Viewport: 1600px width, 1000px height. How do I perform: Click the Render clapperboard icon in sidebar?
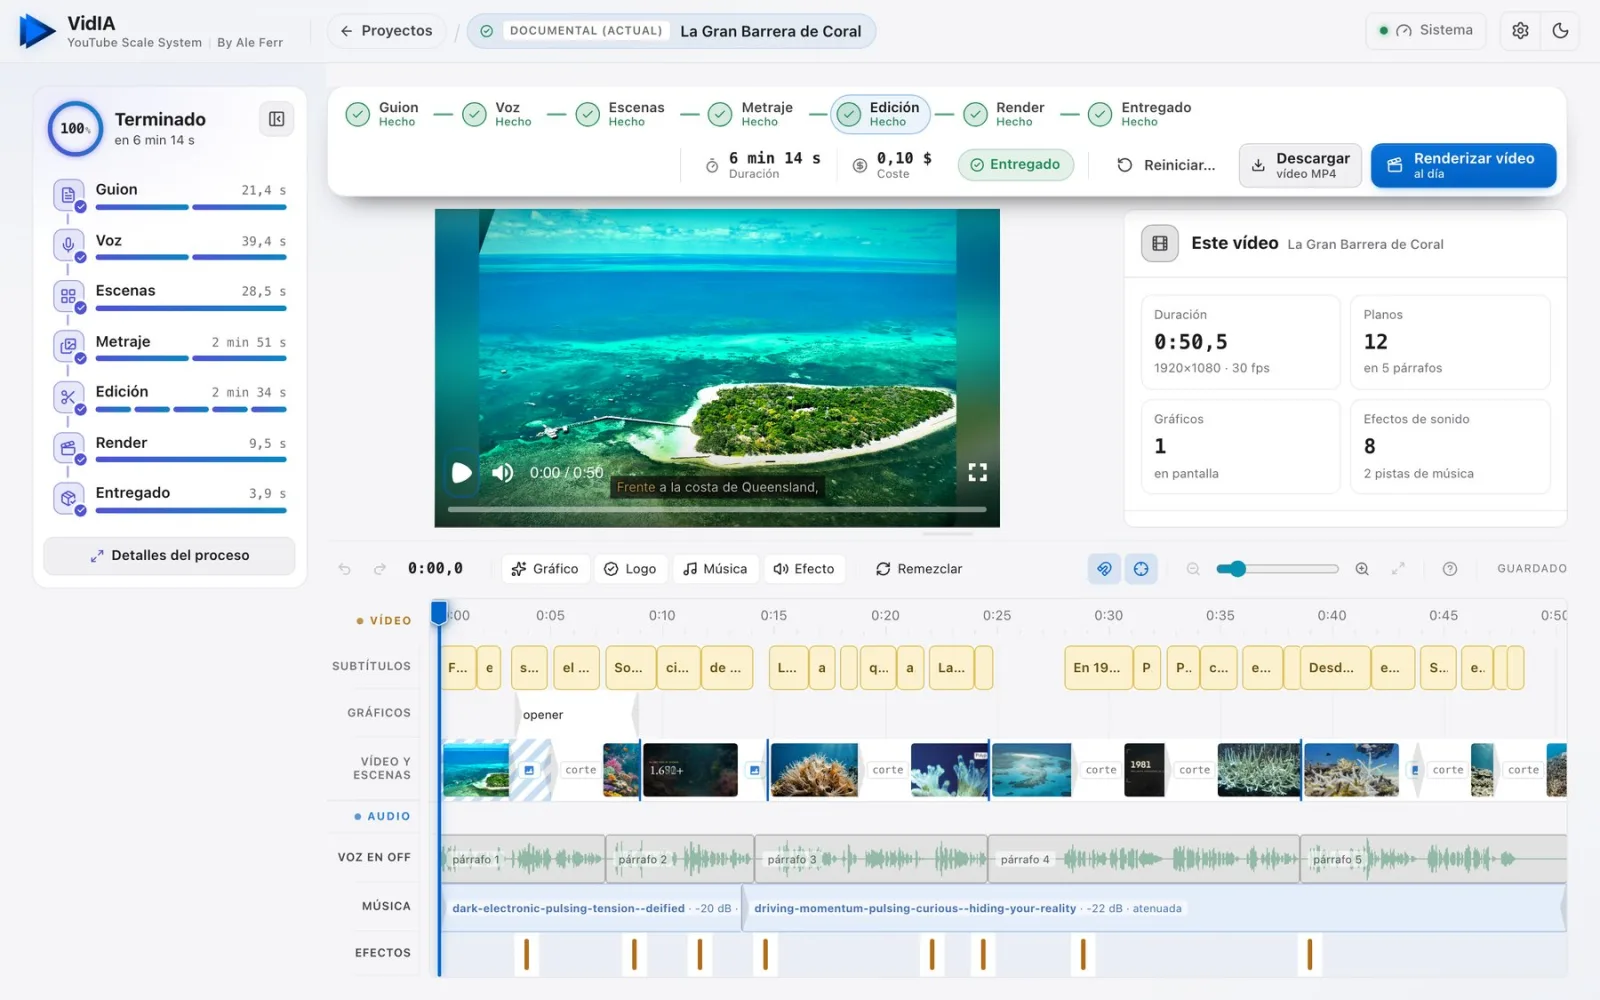(68, 447)
